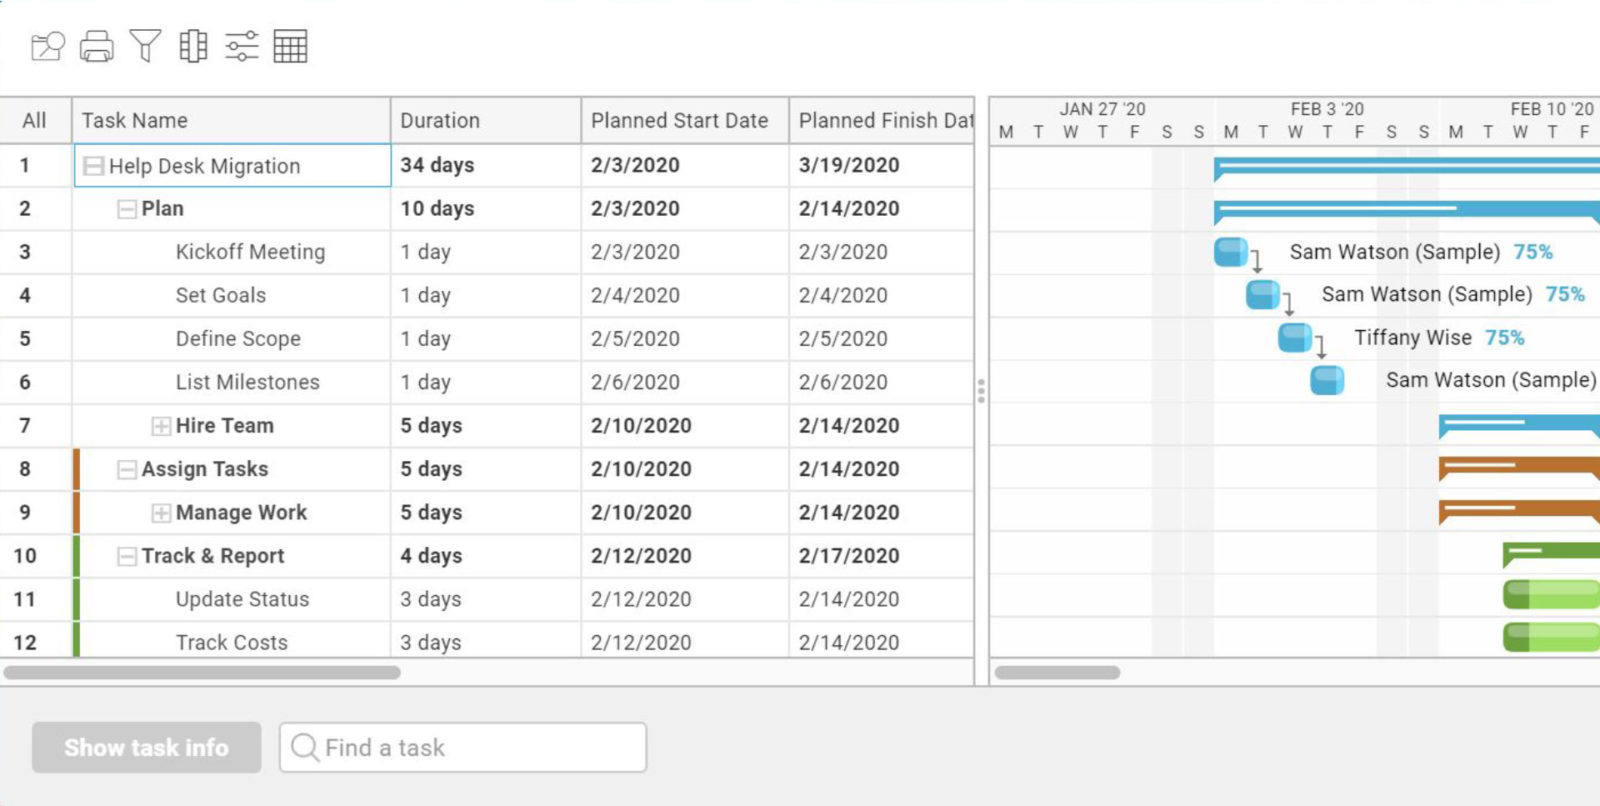Image resolution: width=1600 pixels, height=806 pixels.
Task: Click the Planned Start Date column header
Action: tap(684, 121)
